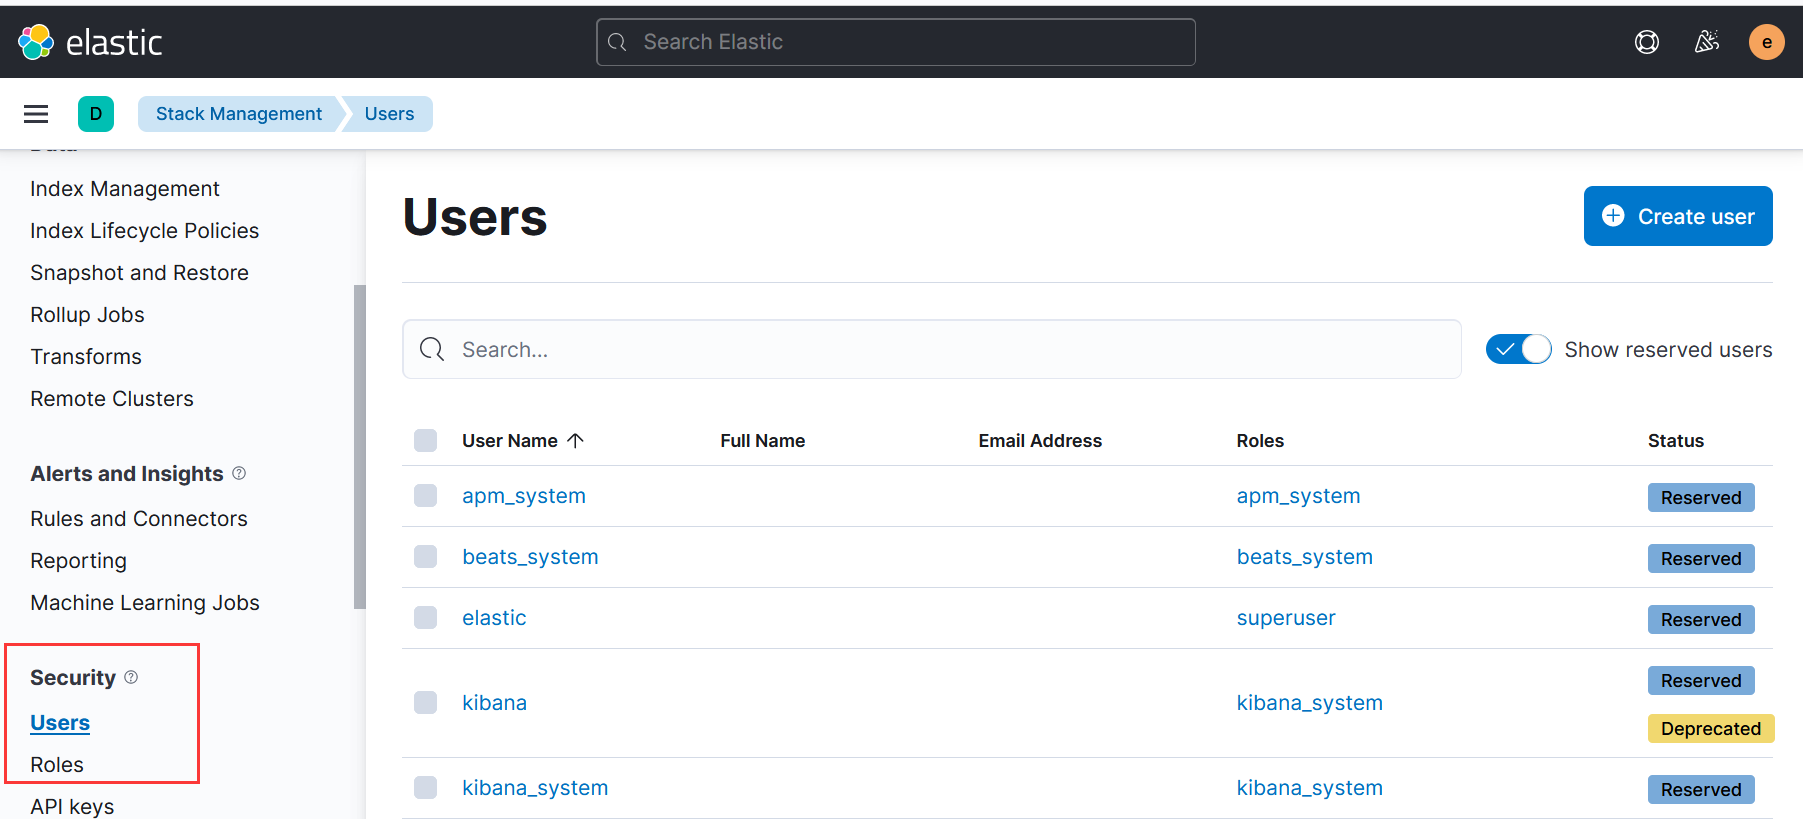Click the Reserved badge for apm_system
The width and height of the screenshot is (1803, 819).
(1701, 497)
